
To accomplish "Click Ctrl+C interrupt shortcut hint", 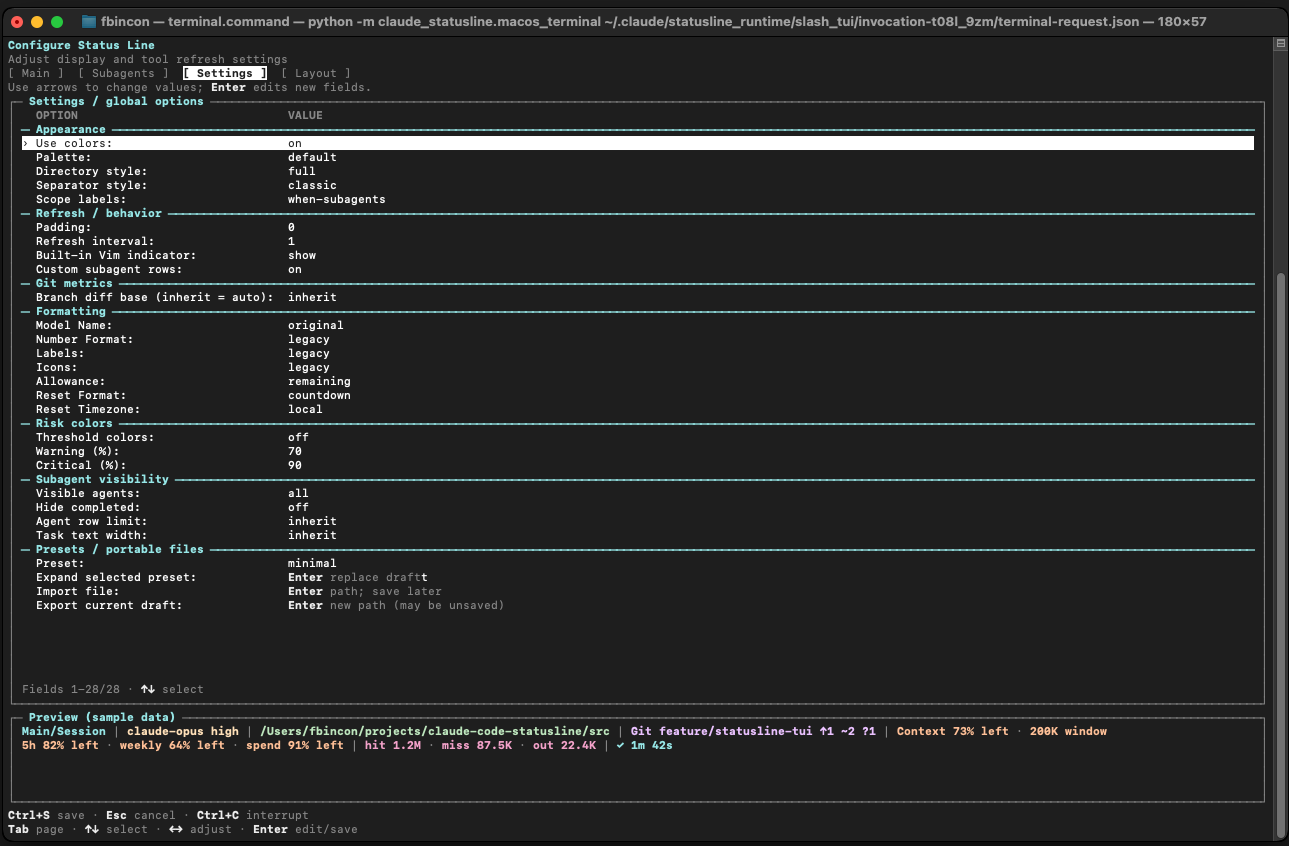I will 252,815.
